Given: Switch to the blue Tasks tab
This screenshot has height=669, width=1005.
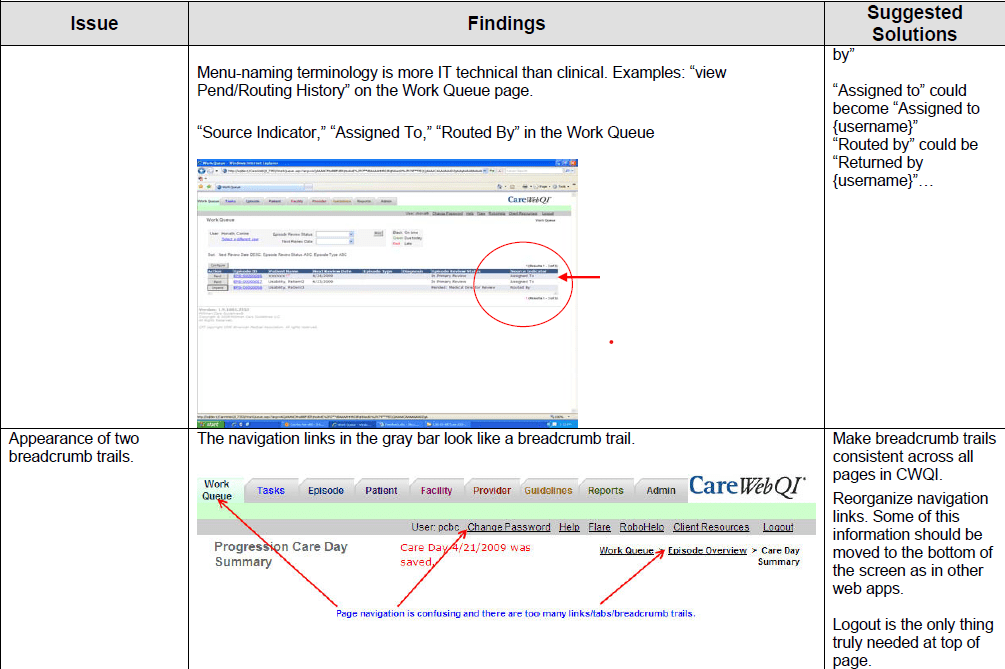Looking at the screenshot, I should point(271,491).
